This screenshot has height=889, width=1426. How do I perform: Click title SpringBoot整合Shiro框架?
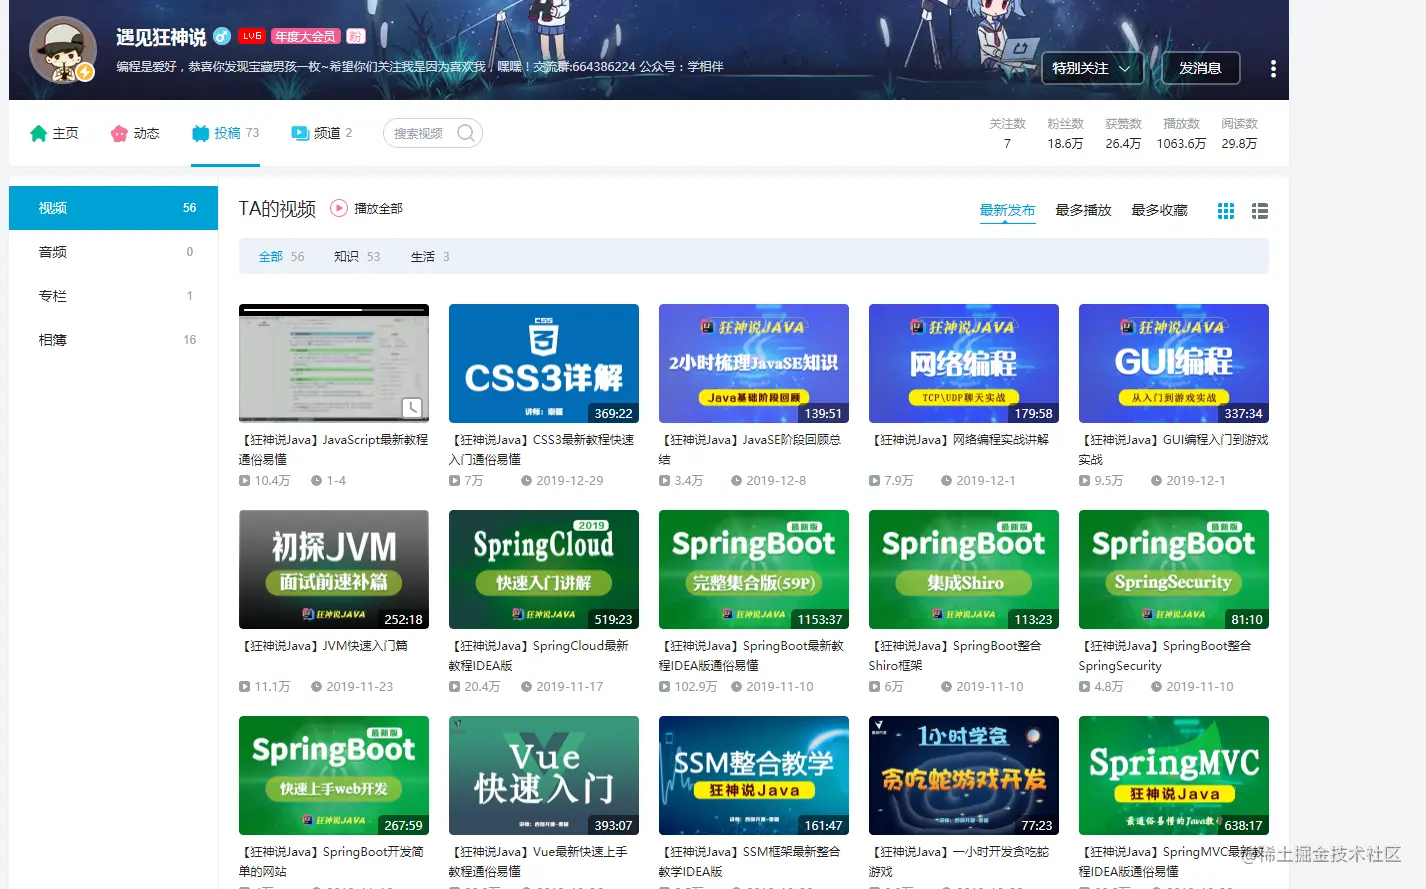click(x=957, y=655)
